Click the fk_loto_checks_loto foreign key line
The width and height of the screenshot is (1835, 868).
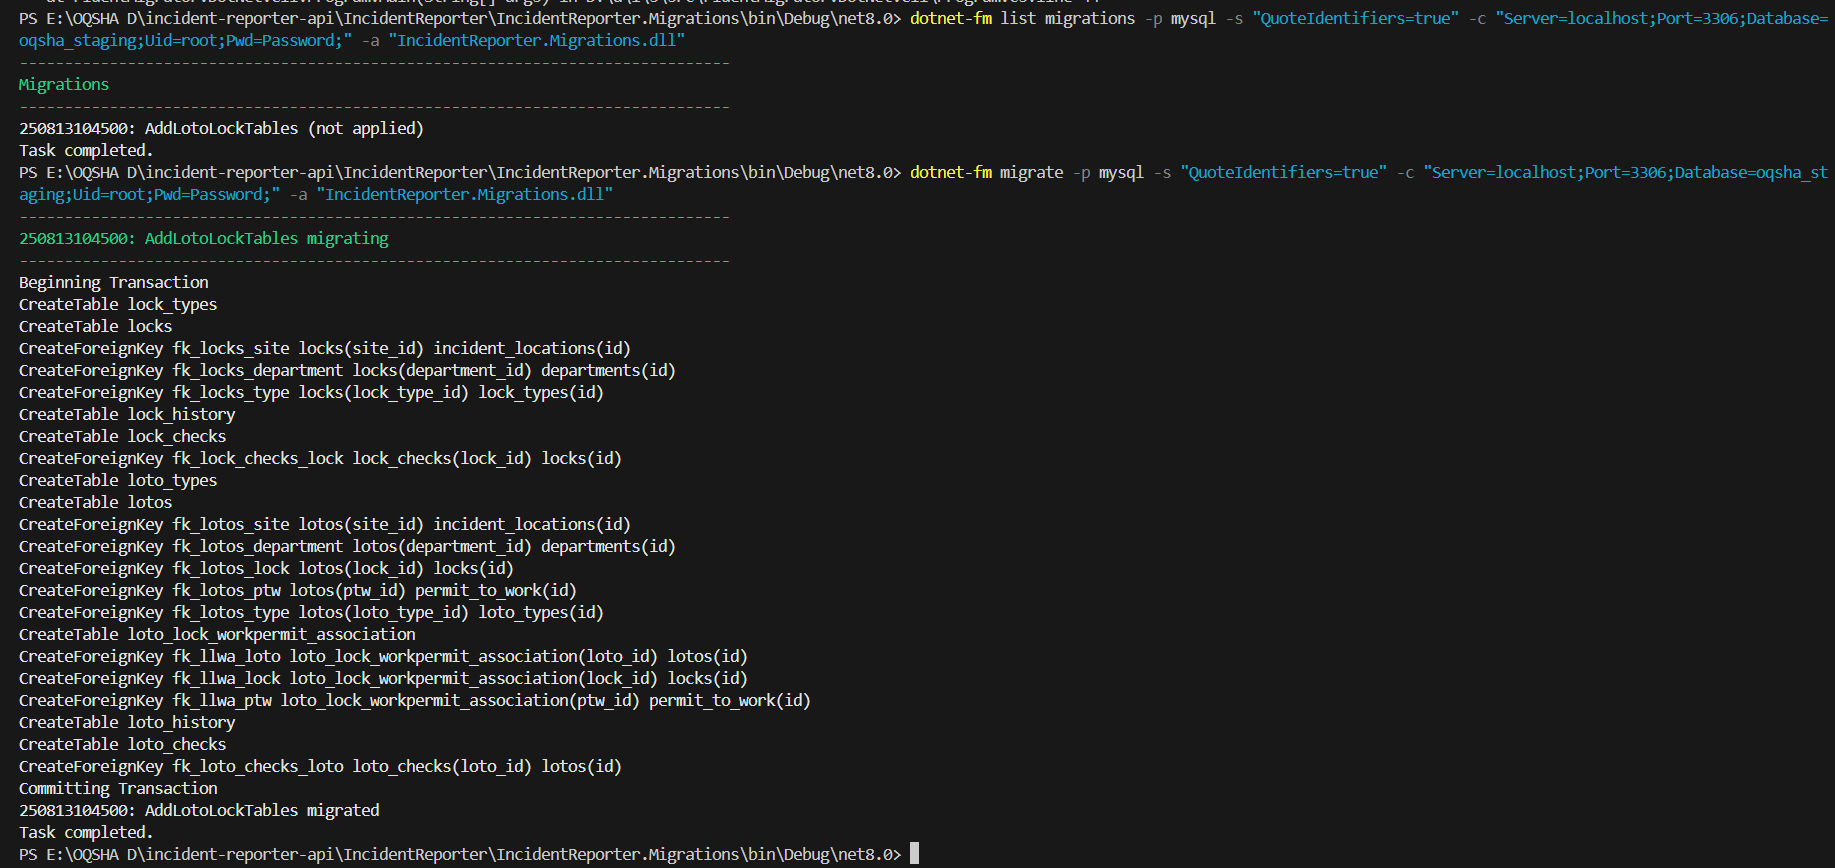tap(320, 767)
